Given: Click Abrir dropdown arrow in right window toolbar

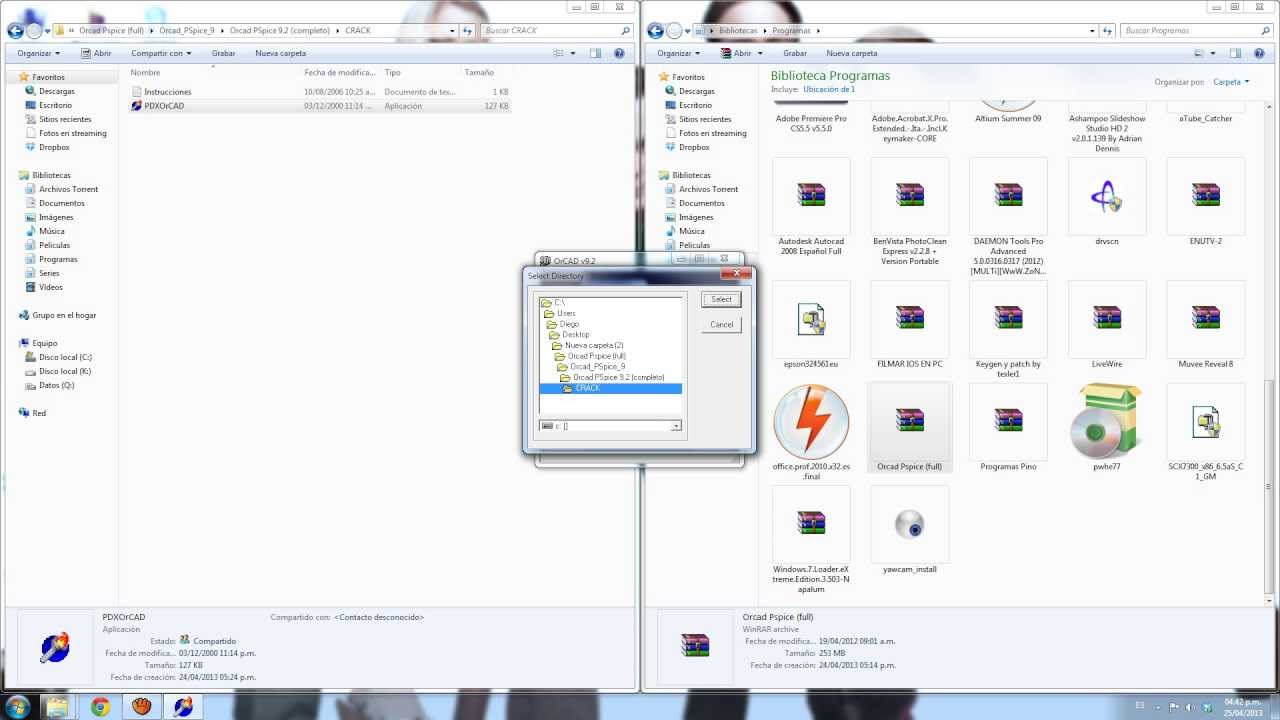Looking at the screenshot, I should (x=759, y=53).
